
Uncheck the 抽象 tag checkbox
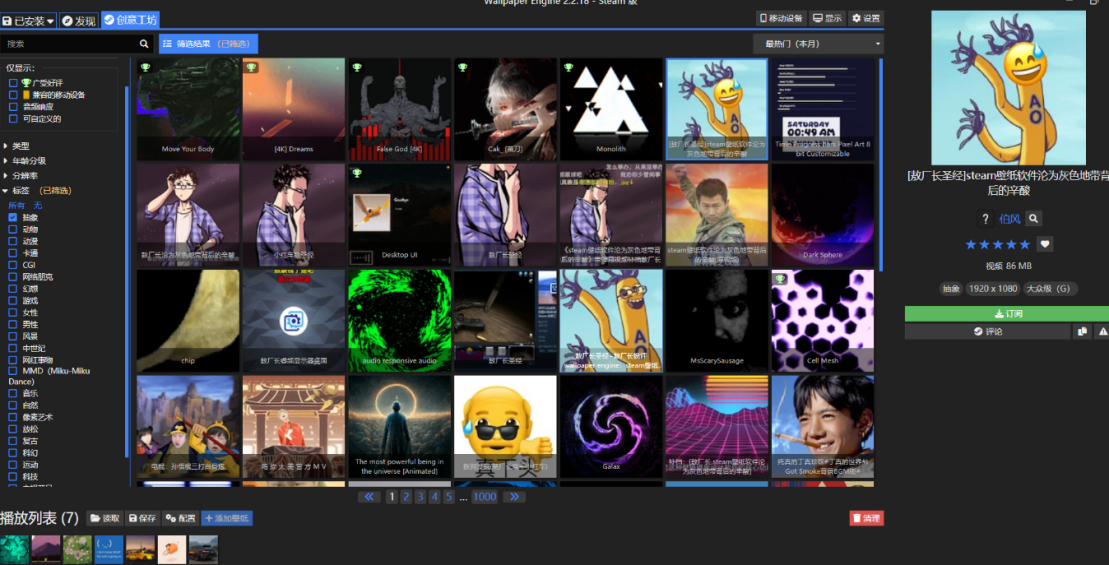(13, 217)
